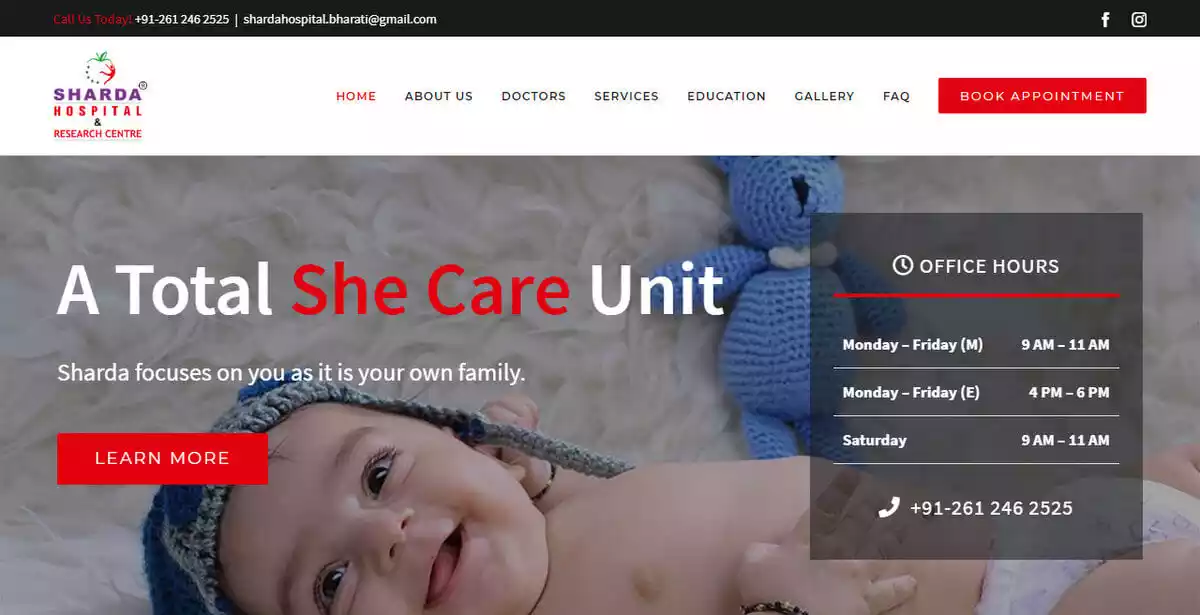The height and width of the screenshot is (615, 1200).
Task: Click the Learn More button
Action: 162,458
